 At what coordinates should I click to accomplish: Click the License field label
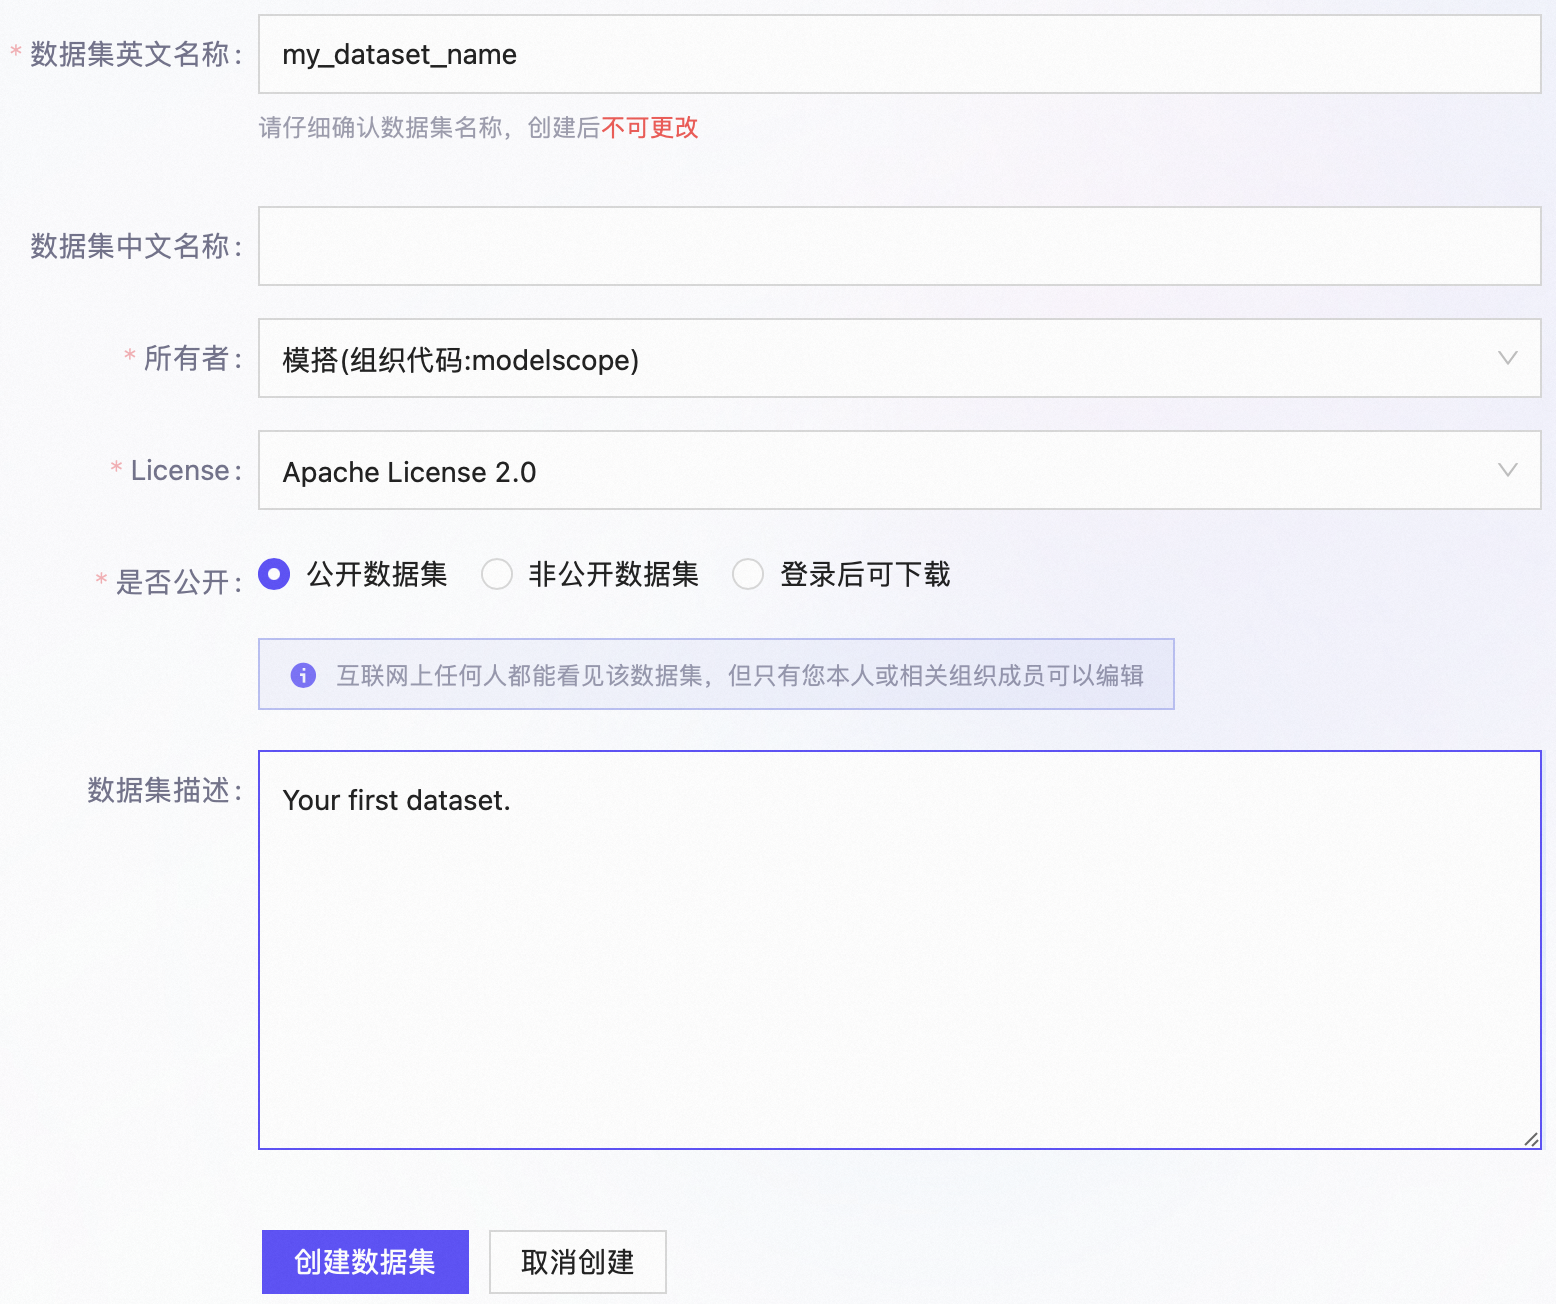click(185, 470)
